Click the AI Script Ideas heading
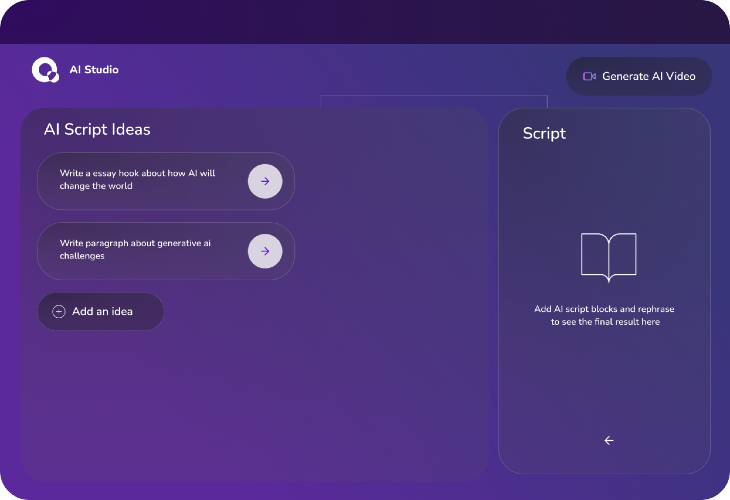Viewport: 730px width, 500px height. coord(97,129)
